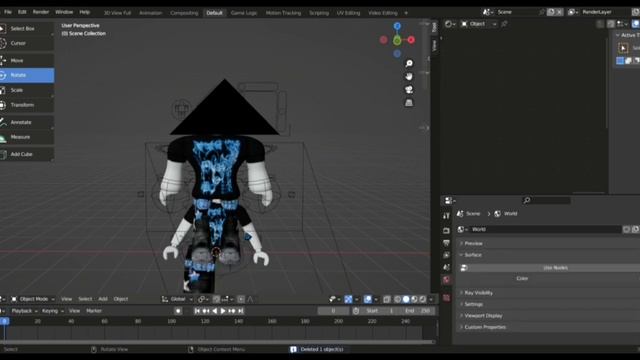Open the Edit menu

click(x=22, y=12)
